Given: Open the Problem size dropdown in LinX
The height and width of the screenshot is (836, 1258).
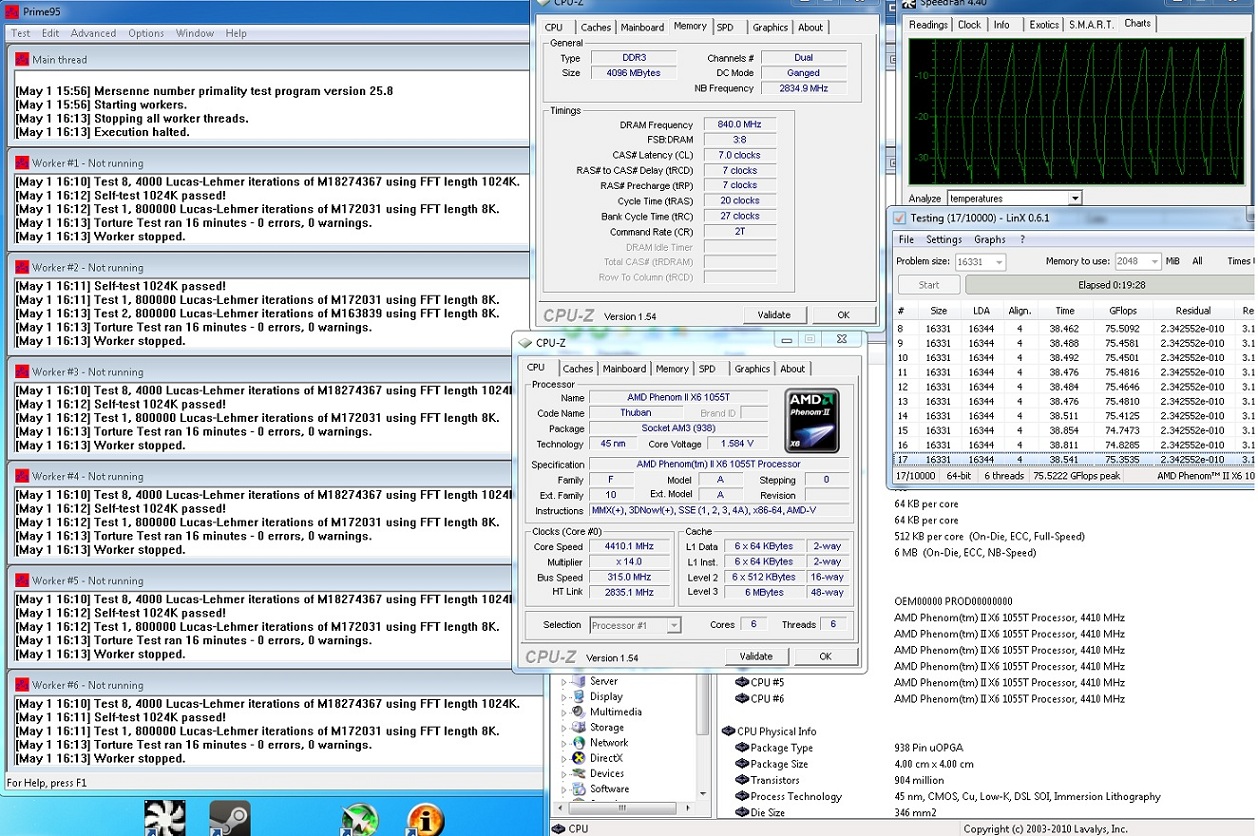Looking at the screenshot, I should [x=998, y=261].
